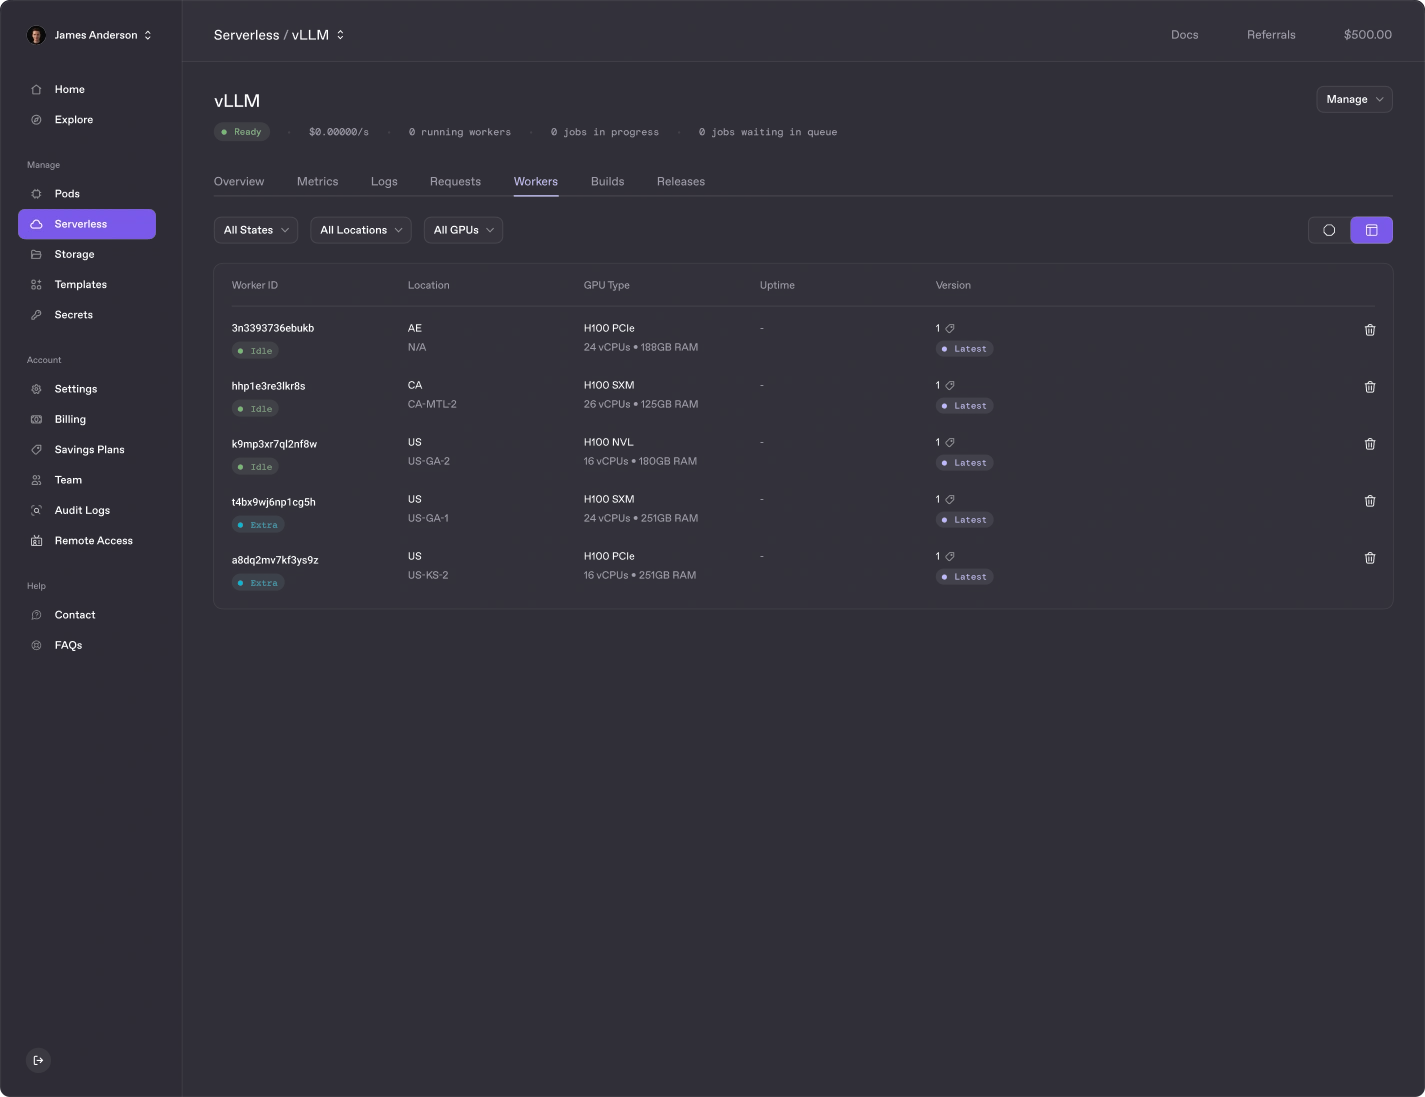Screen dimensions: 1425x1097
Task: Click worker ID 3n3393736ebukb
Action: pyautogui.click(x=273, y=328)
